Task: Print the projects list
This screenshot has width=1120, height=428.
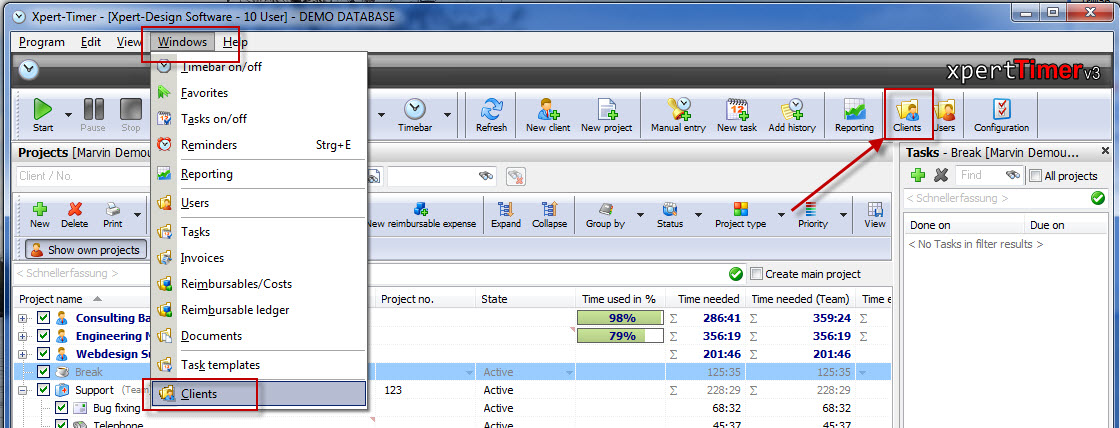Action: click(x=112, y=214)
